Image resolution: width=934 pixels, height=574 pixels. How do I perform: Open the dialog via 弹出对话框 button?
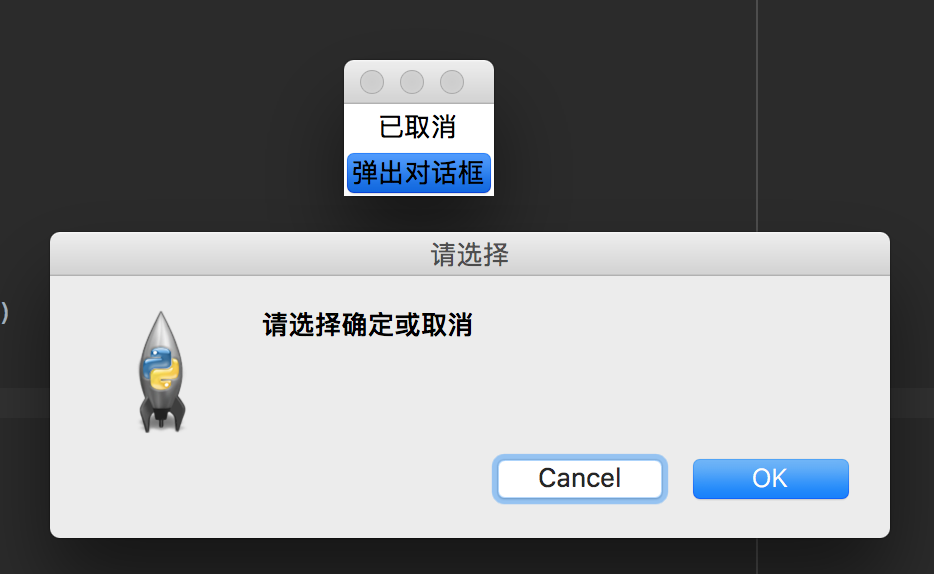tap(419, 173)
